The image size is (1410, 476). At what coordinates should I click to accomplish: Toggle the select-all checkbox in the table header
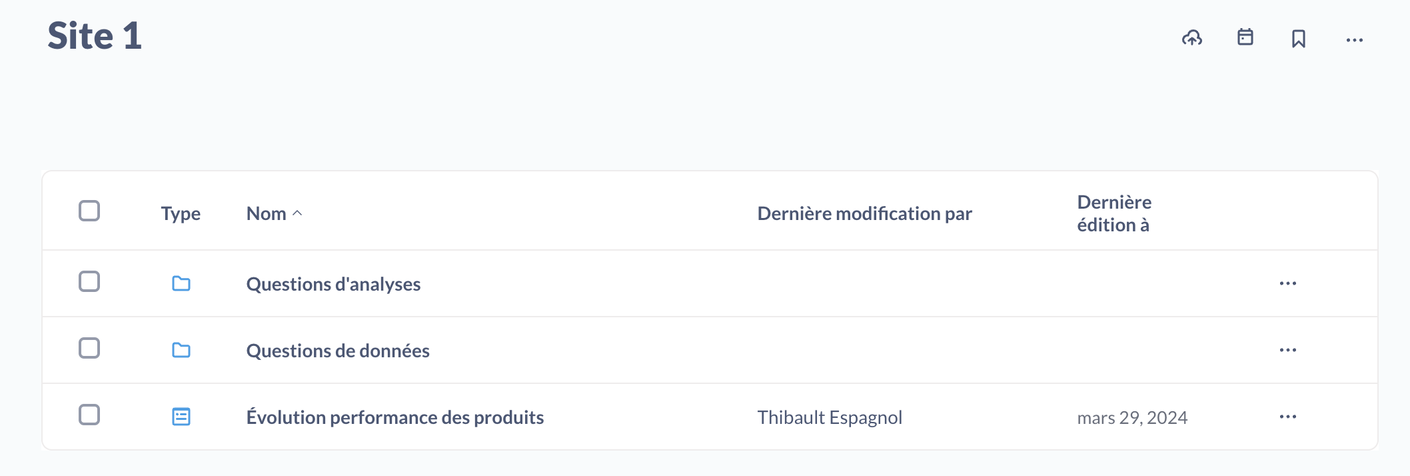point(89,211)
